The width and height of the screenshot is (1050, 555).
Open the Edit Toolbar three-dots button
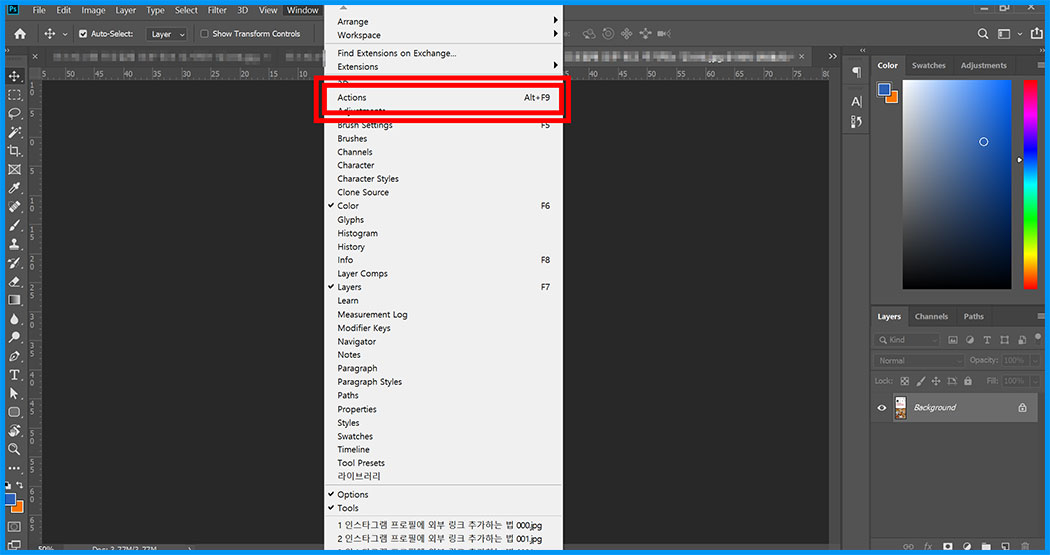[x=14, y=468]
